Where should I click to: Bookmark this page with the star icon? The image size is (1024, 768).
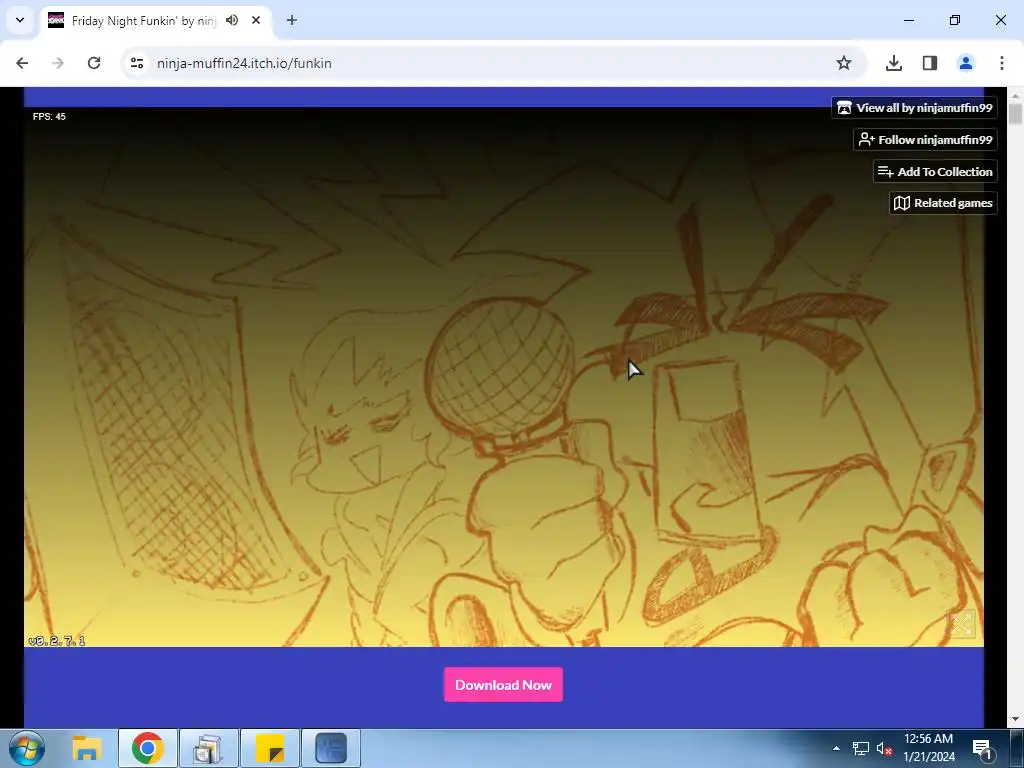[x=844, y=63]
